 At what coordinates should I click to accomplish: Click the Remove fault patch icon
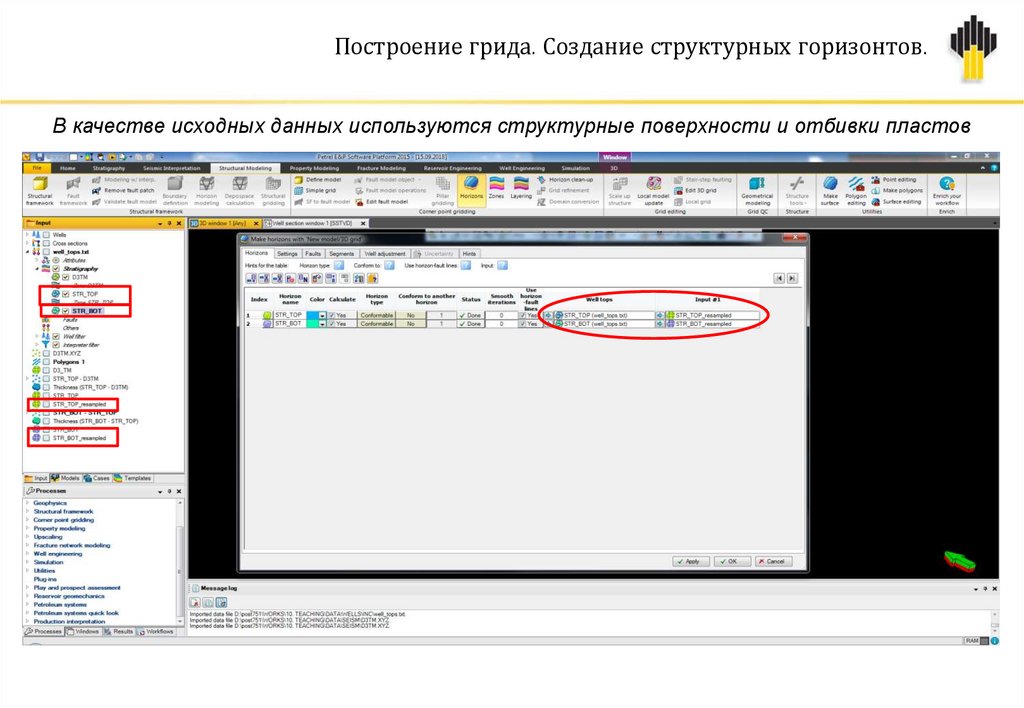point(97,191)
